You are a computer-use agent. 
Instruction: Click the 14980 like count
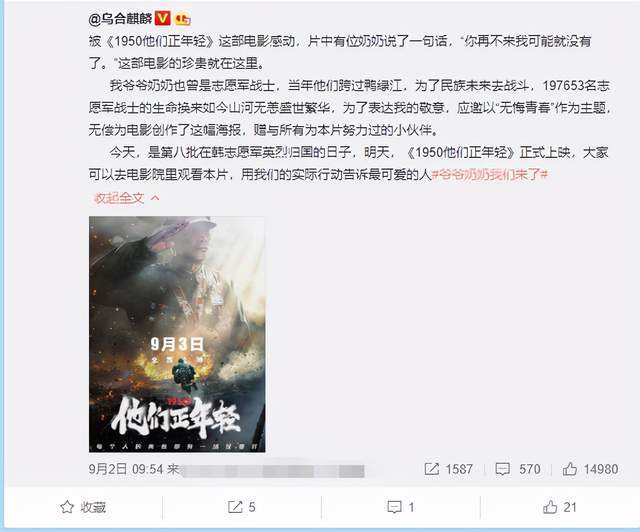(x=601, y=469)
